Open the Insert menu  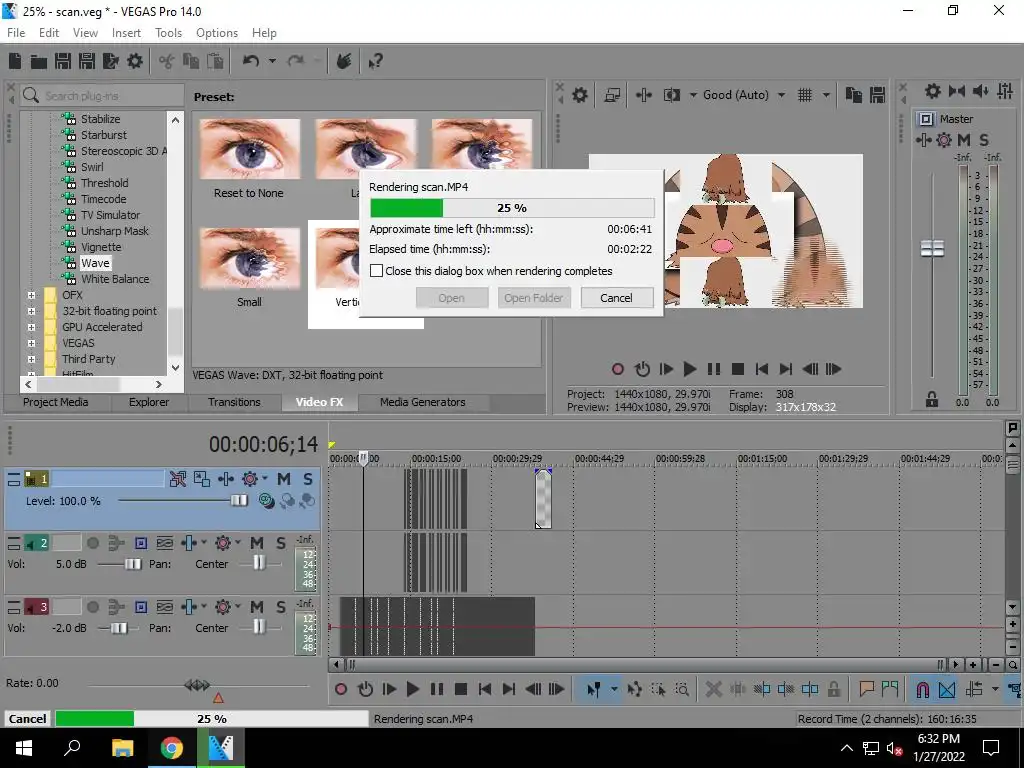point(126,33)
